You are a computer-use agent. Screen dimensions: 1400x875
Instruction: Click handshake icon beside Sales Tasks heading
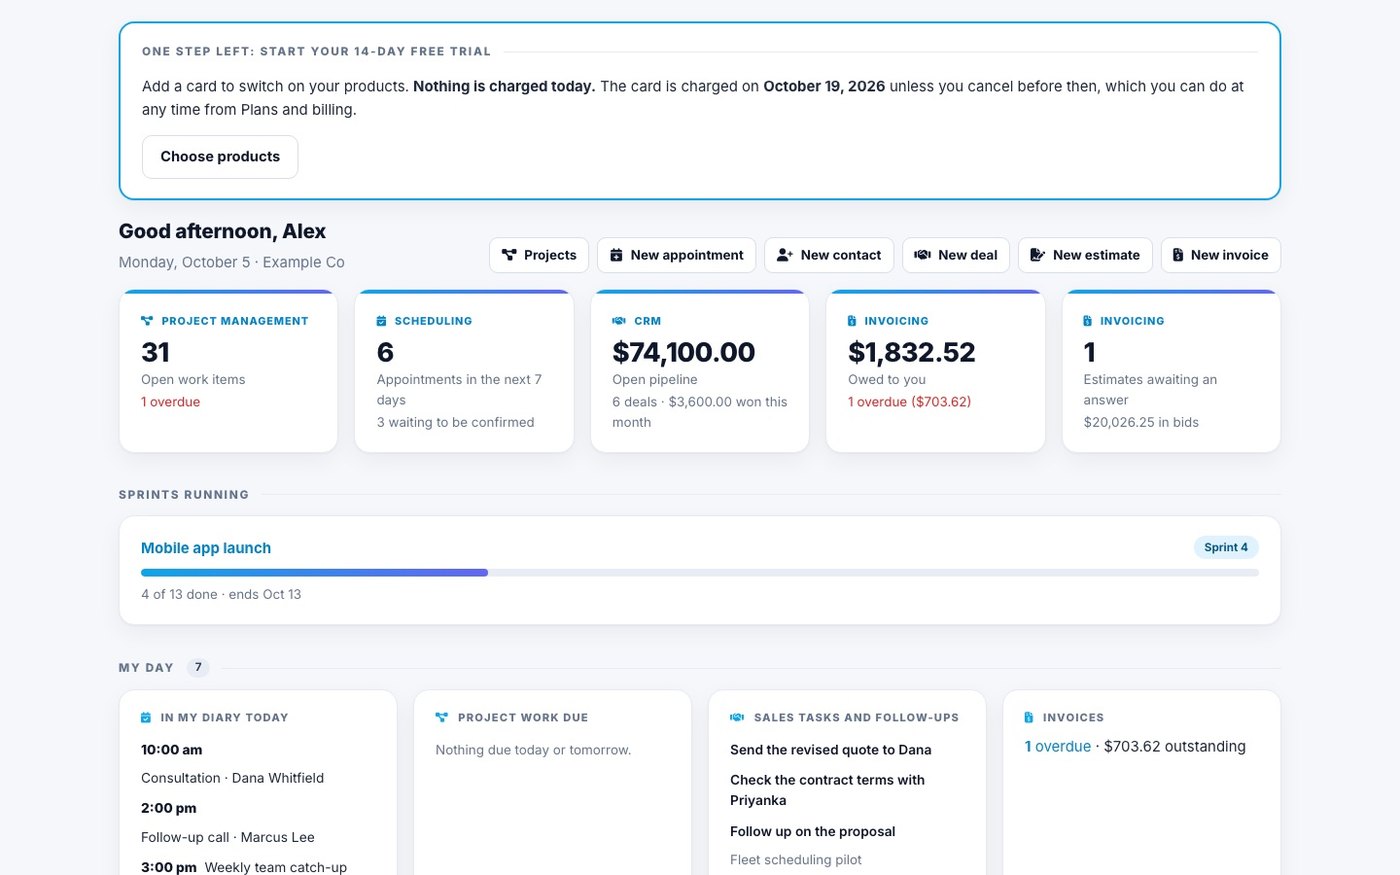pos(737,717)
